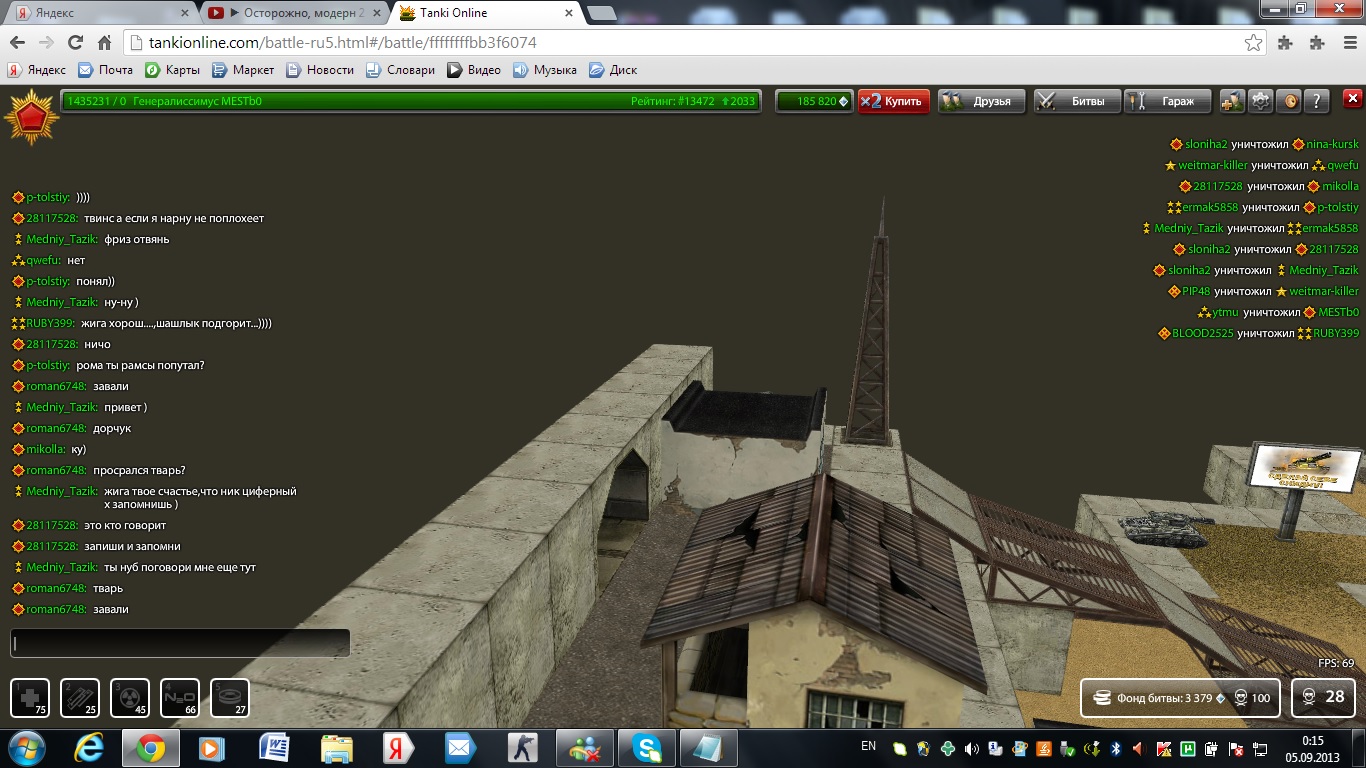The width and height of the screenshot is (1366, 768).
Task: Click player name mikolla in chat
Action: [46, 449]
